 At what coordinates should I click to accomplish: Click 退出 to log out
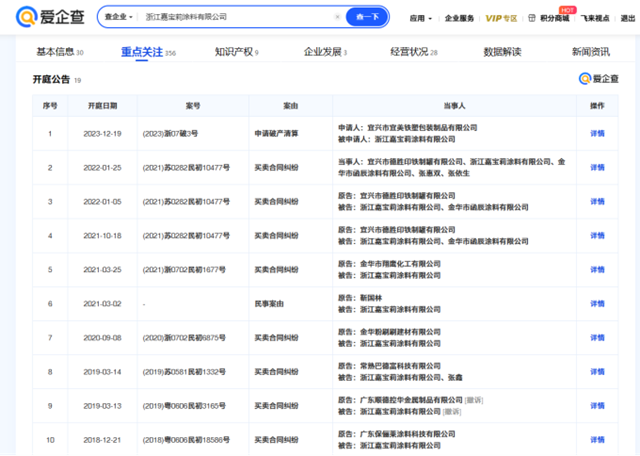point(628,18)
